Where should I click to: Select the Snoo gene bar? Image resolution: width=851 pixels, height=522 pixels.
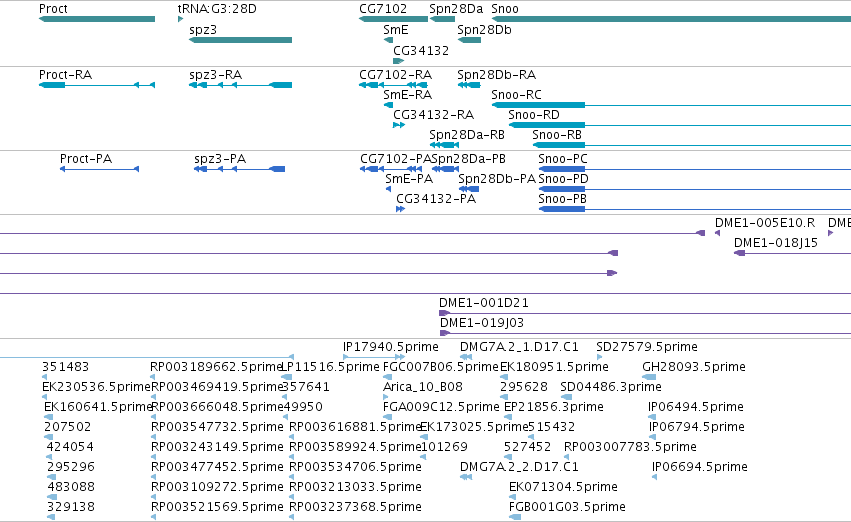point(671,19)
